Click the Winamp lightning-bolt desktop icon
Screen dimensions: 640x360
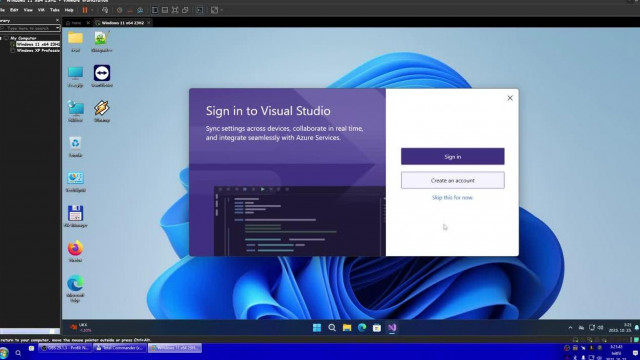click(x=102, y=111)
